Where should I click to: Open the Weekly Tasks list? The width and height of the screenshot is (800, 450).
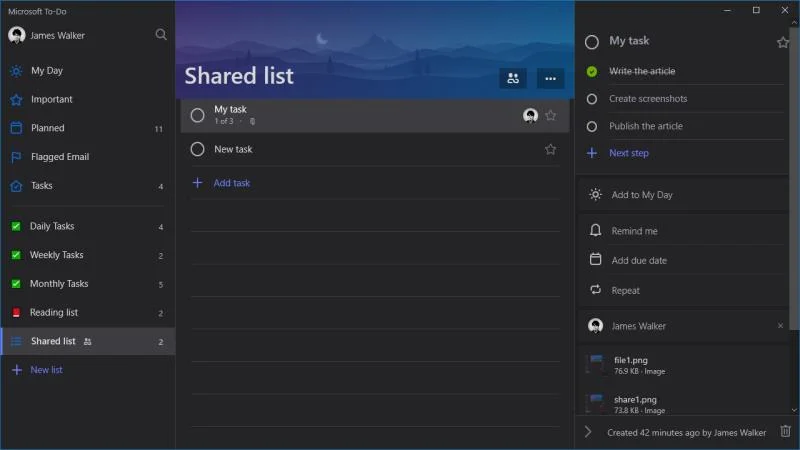pyautogui.click(x=88, y=255)
